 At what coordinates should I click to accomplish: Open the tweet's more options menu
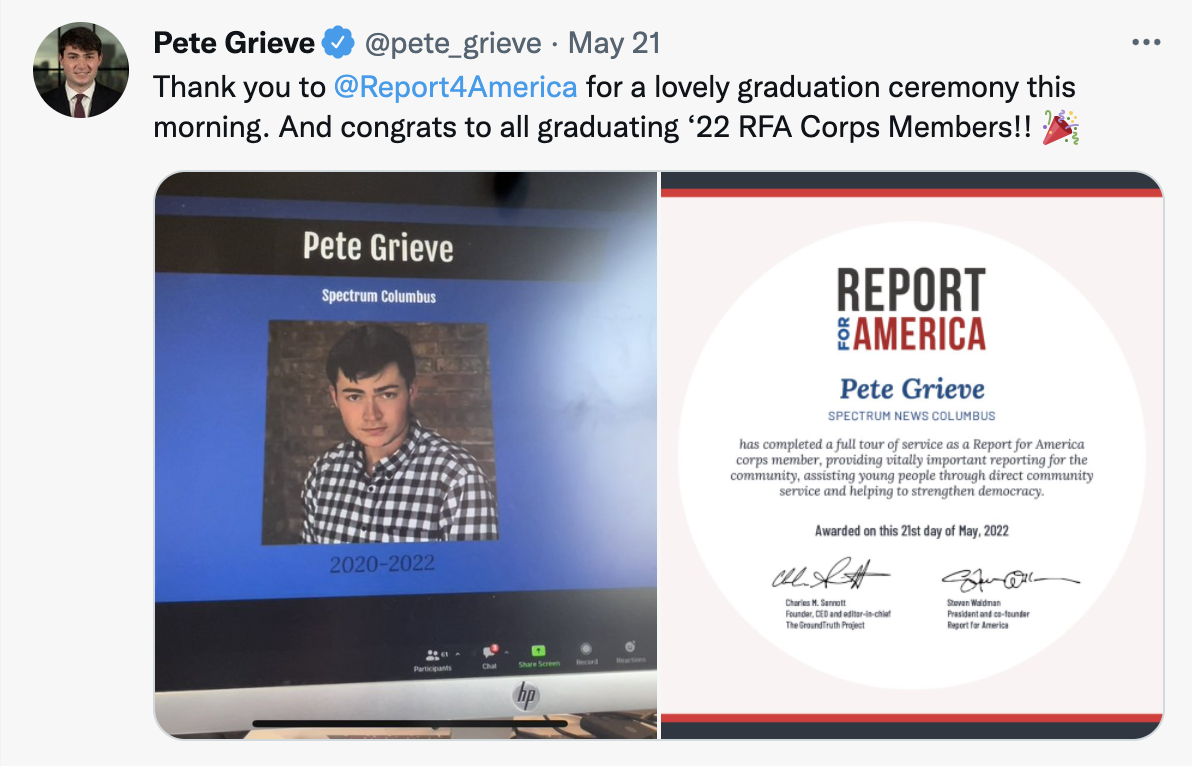click(x=1145, y=43)
